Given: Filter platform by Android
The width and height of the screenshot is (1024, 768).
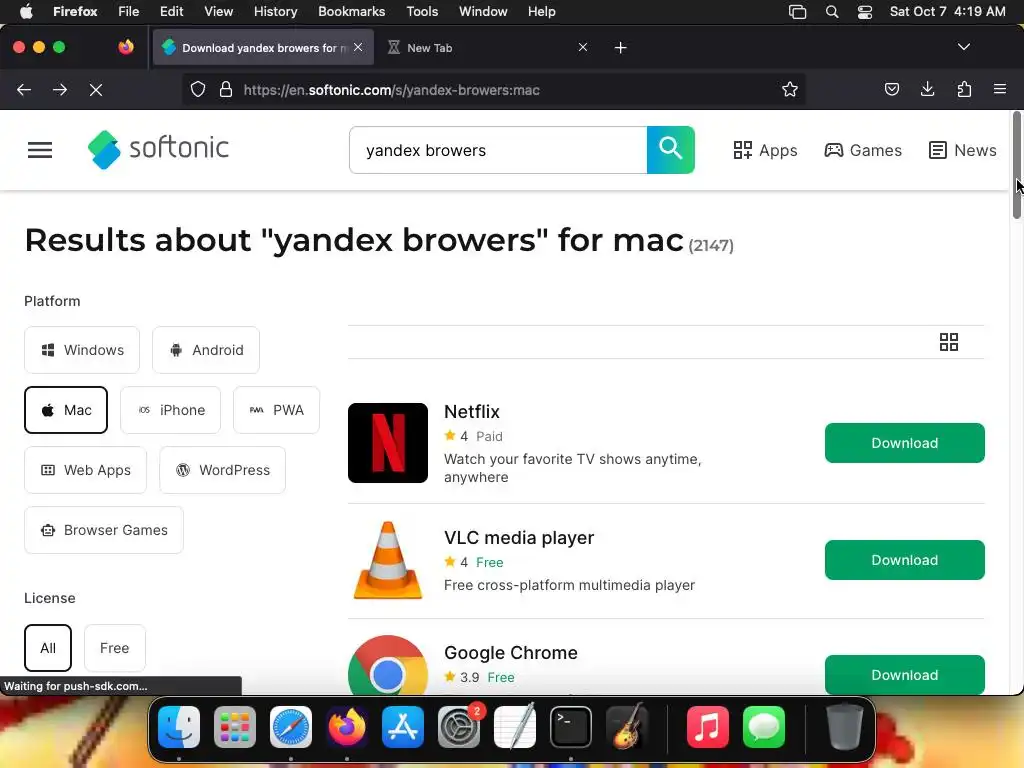Looking at the screenshot, I should tap(206, 350).
